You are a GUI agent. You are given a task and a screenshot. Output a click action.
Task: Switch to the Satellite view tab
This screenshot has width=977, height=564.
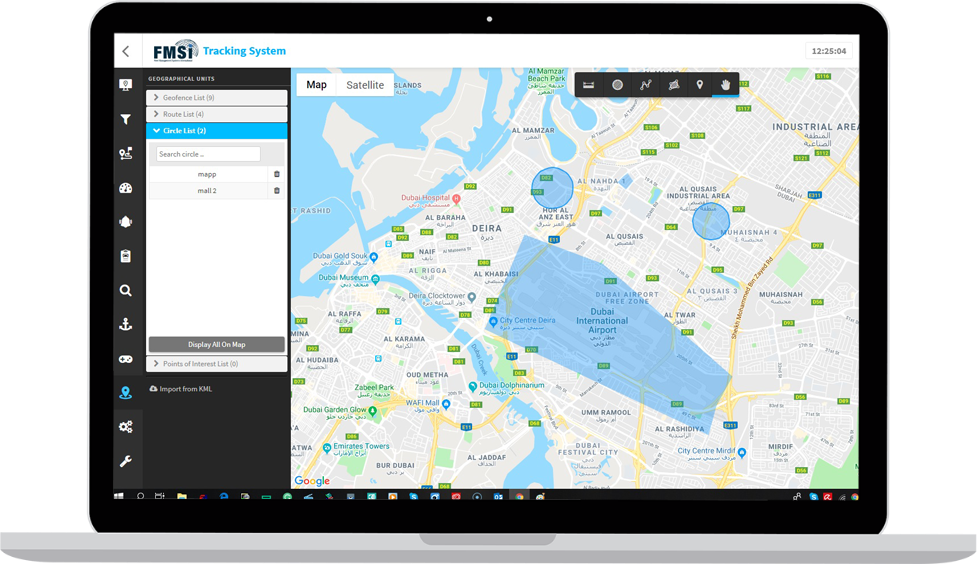(x=365, y=85)
